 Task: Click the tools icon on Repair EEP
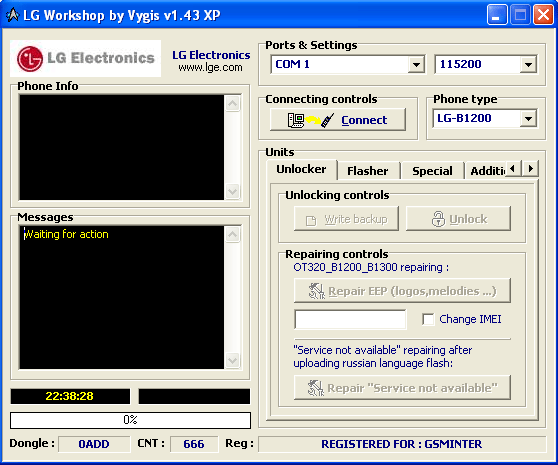pyautogui.click(x=316, y=291)
